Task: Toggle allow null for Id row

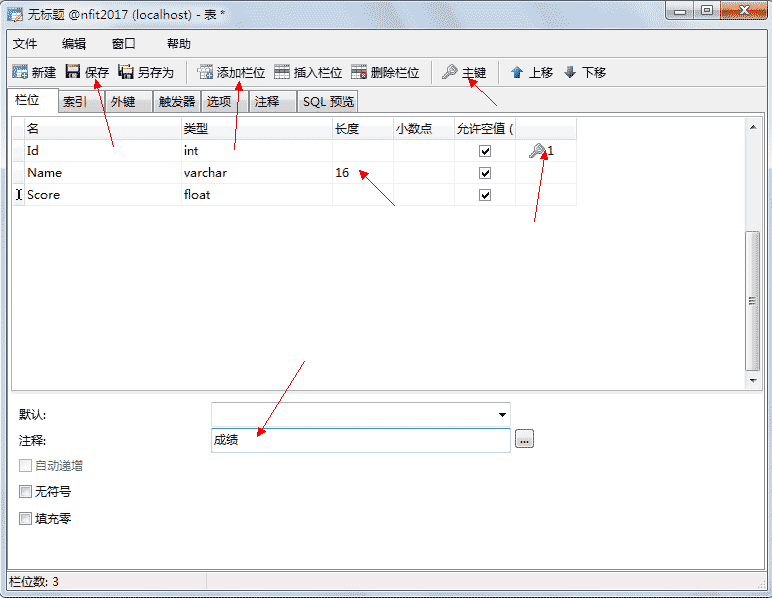Action: pyautogui.click(x=485, y=151)
